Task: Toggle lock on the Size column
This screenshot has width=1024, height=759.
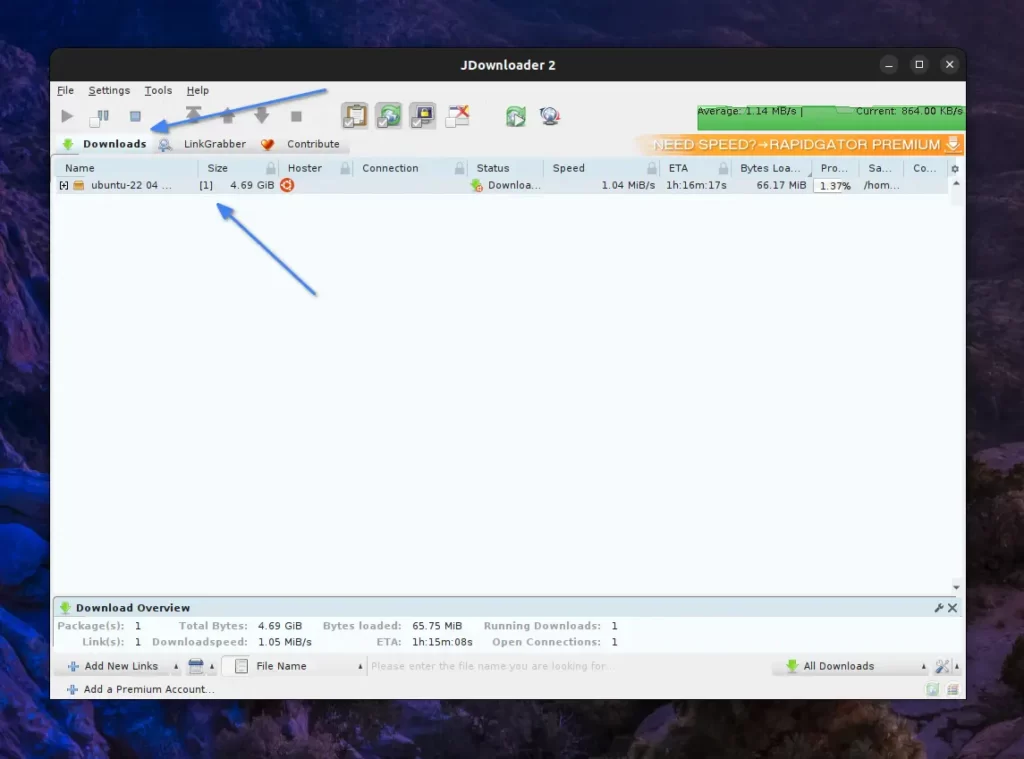Action: tap(270, 169)
